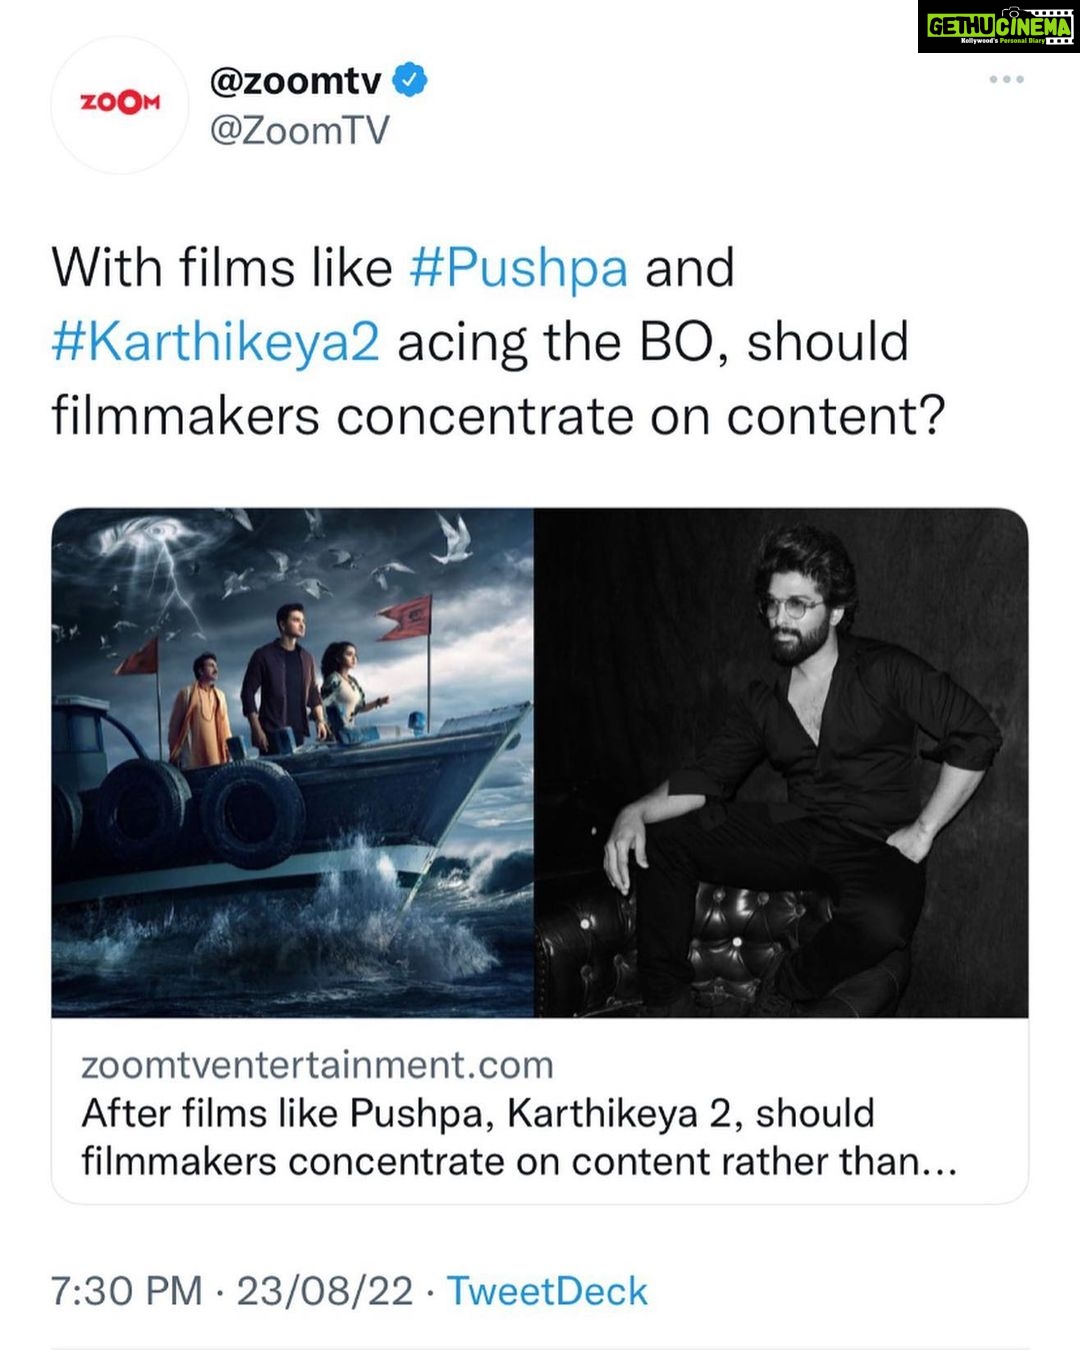Open the three-dot more options menu

[x=1006, y=79]
